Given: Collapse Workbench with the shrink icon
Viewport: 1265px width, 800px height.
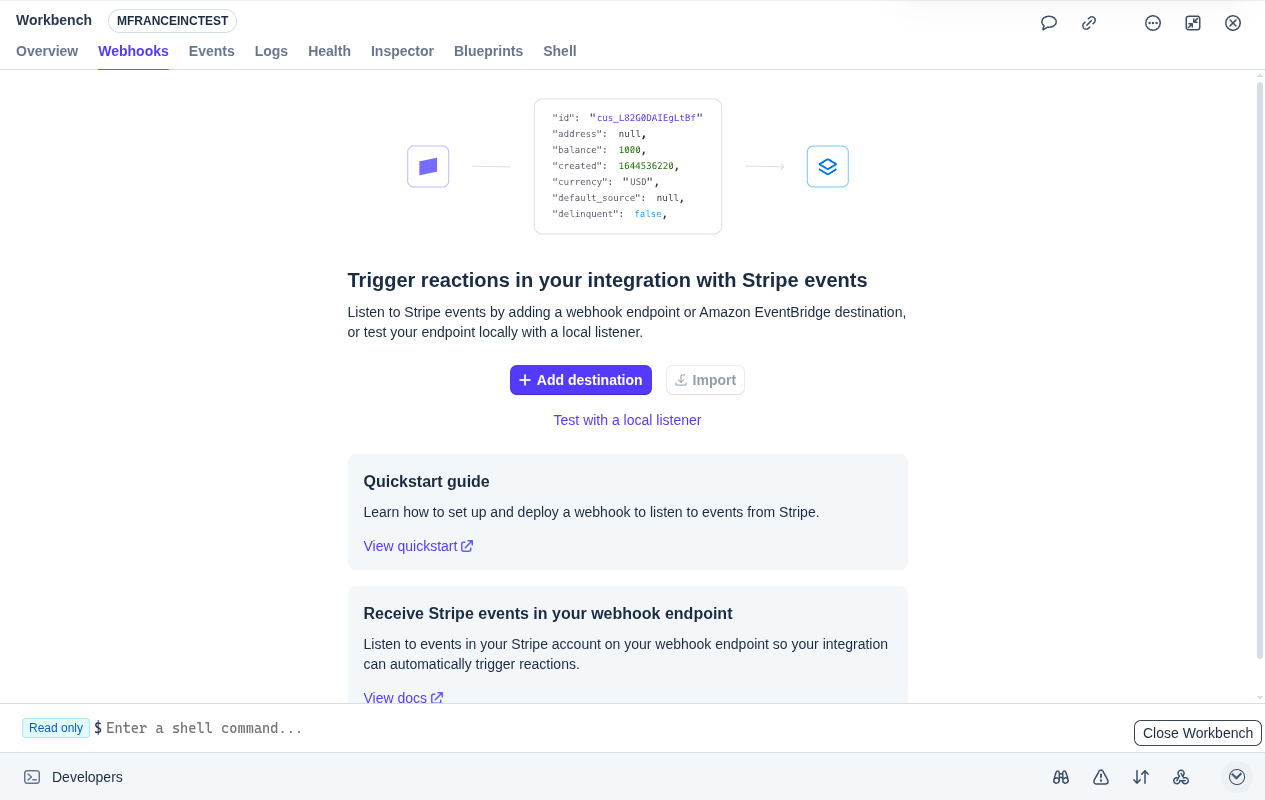Looking at the screenshot, I should click(x=1192, y=22).
